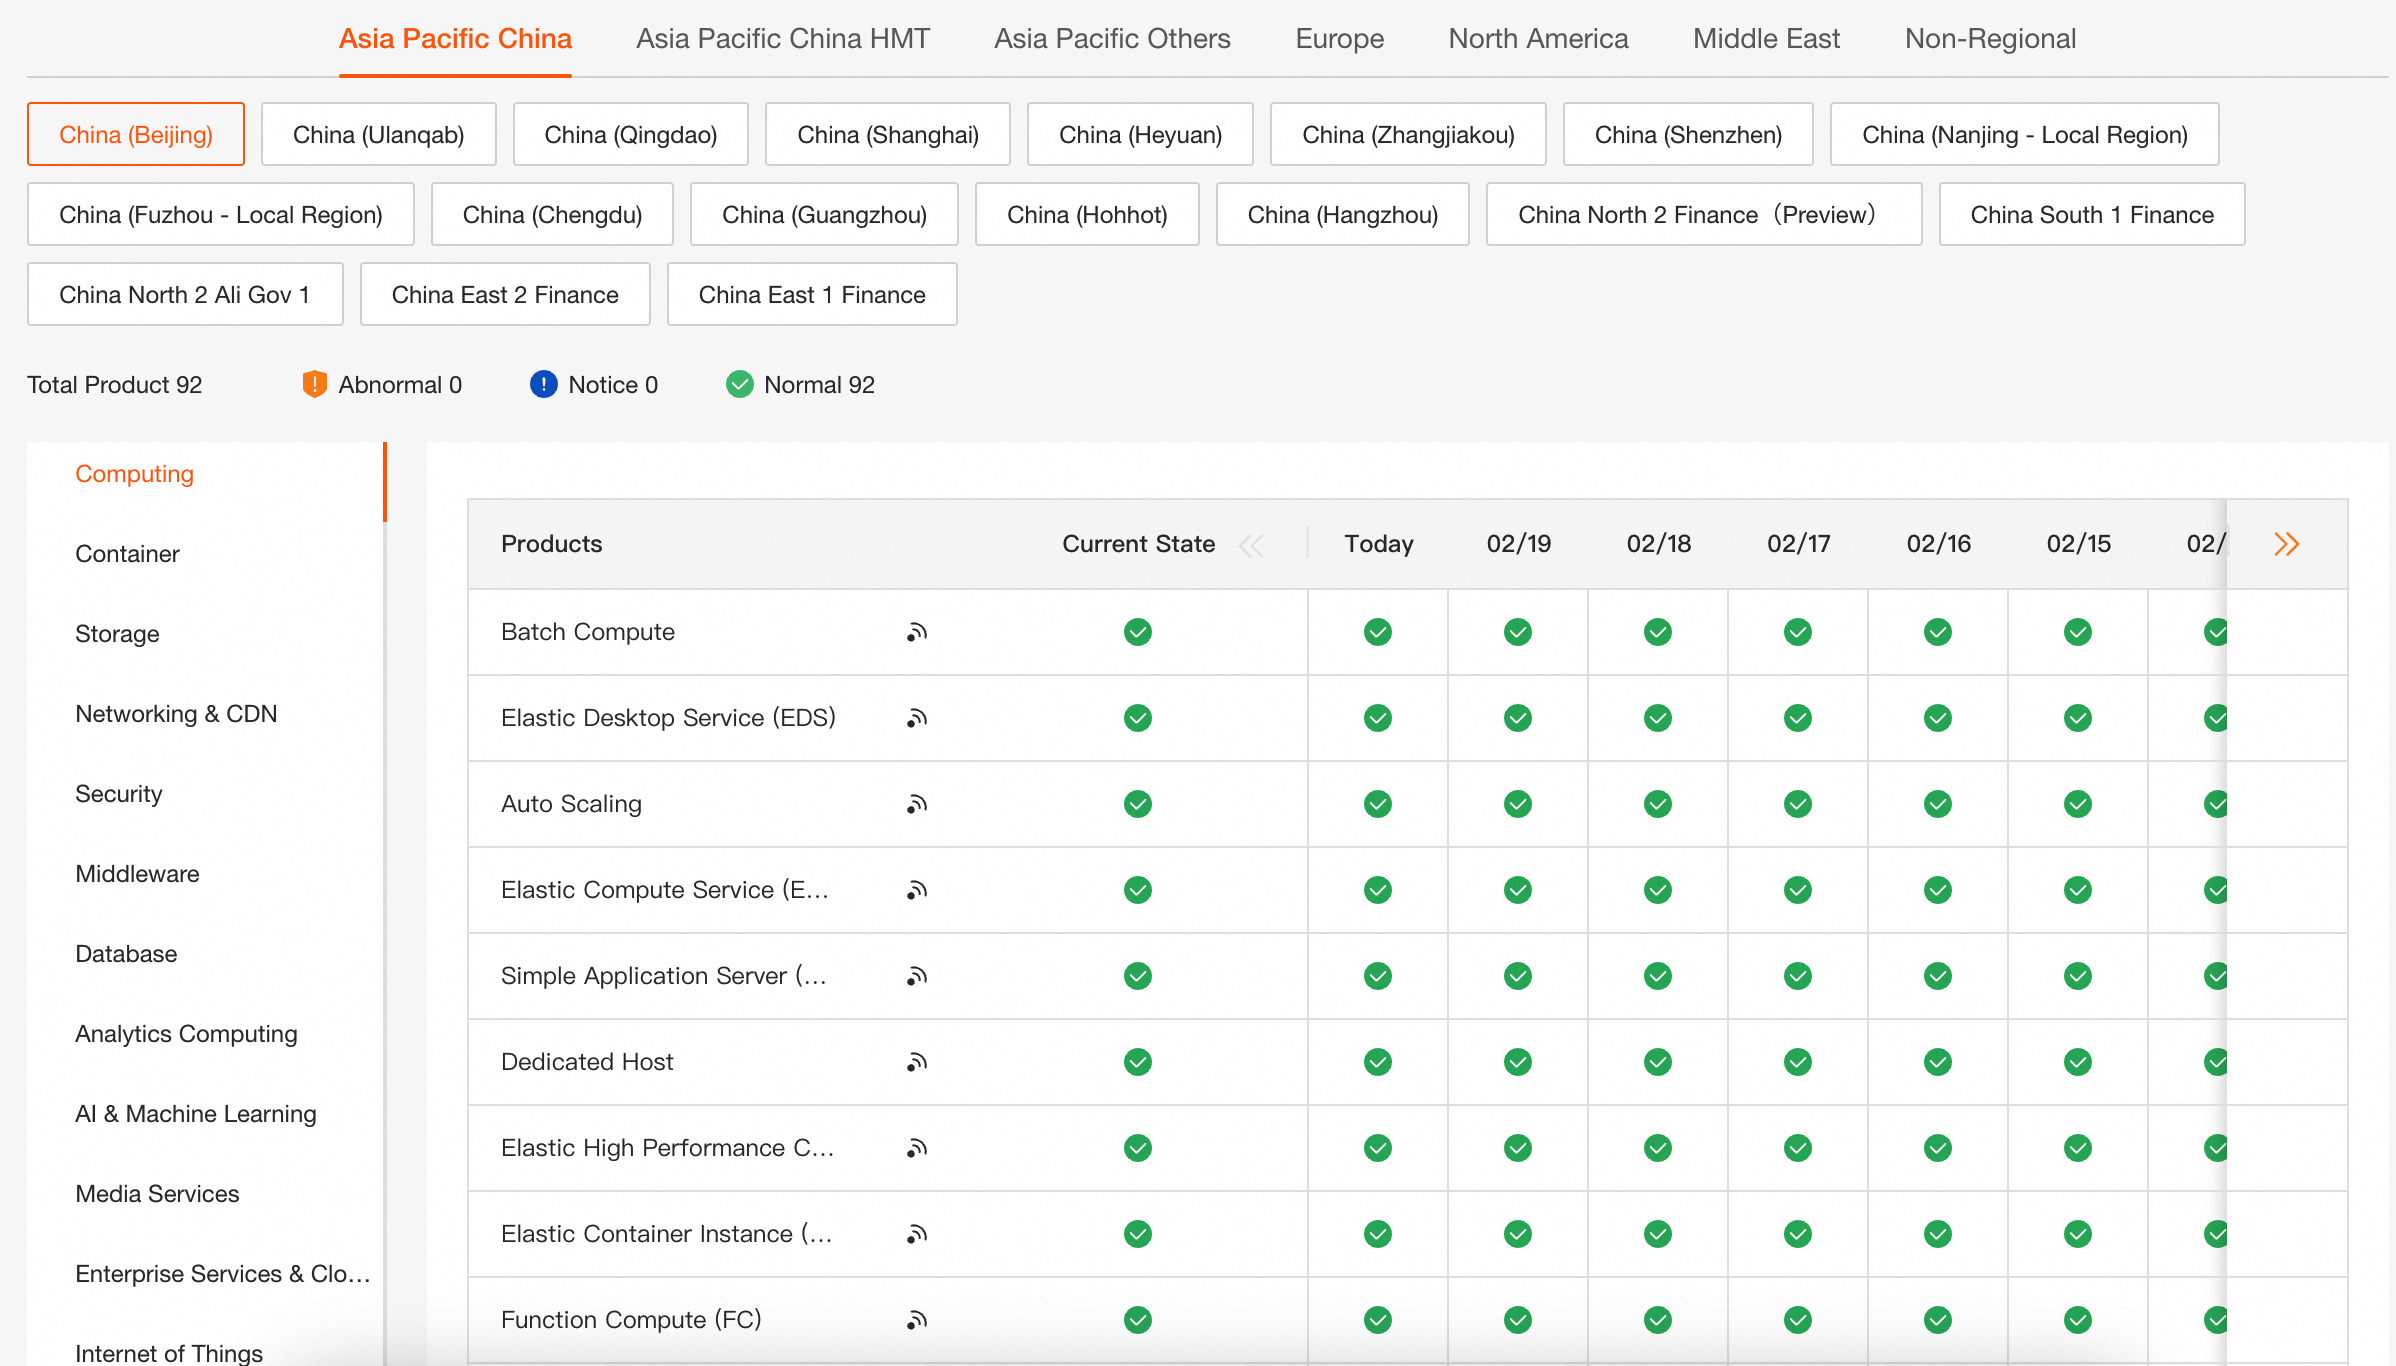Click Batch Compute's Current State status icon

[x=1138, y=632]
